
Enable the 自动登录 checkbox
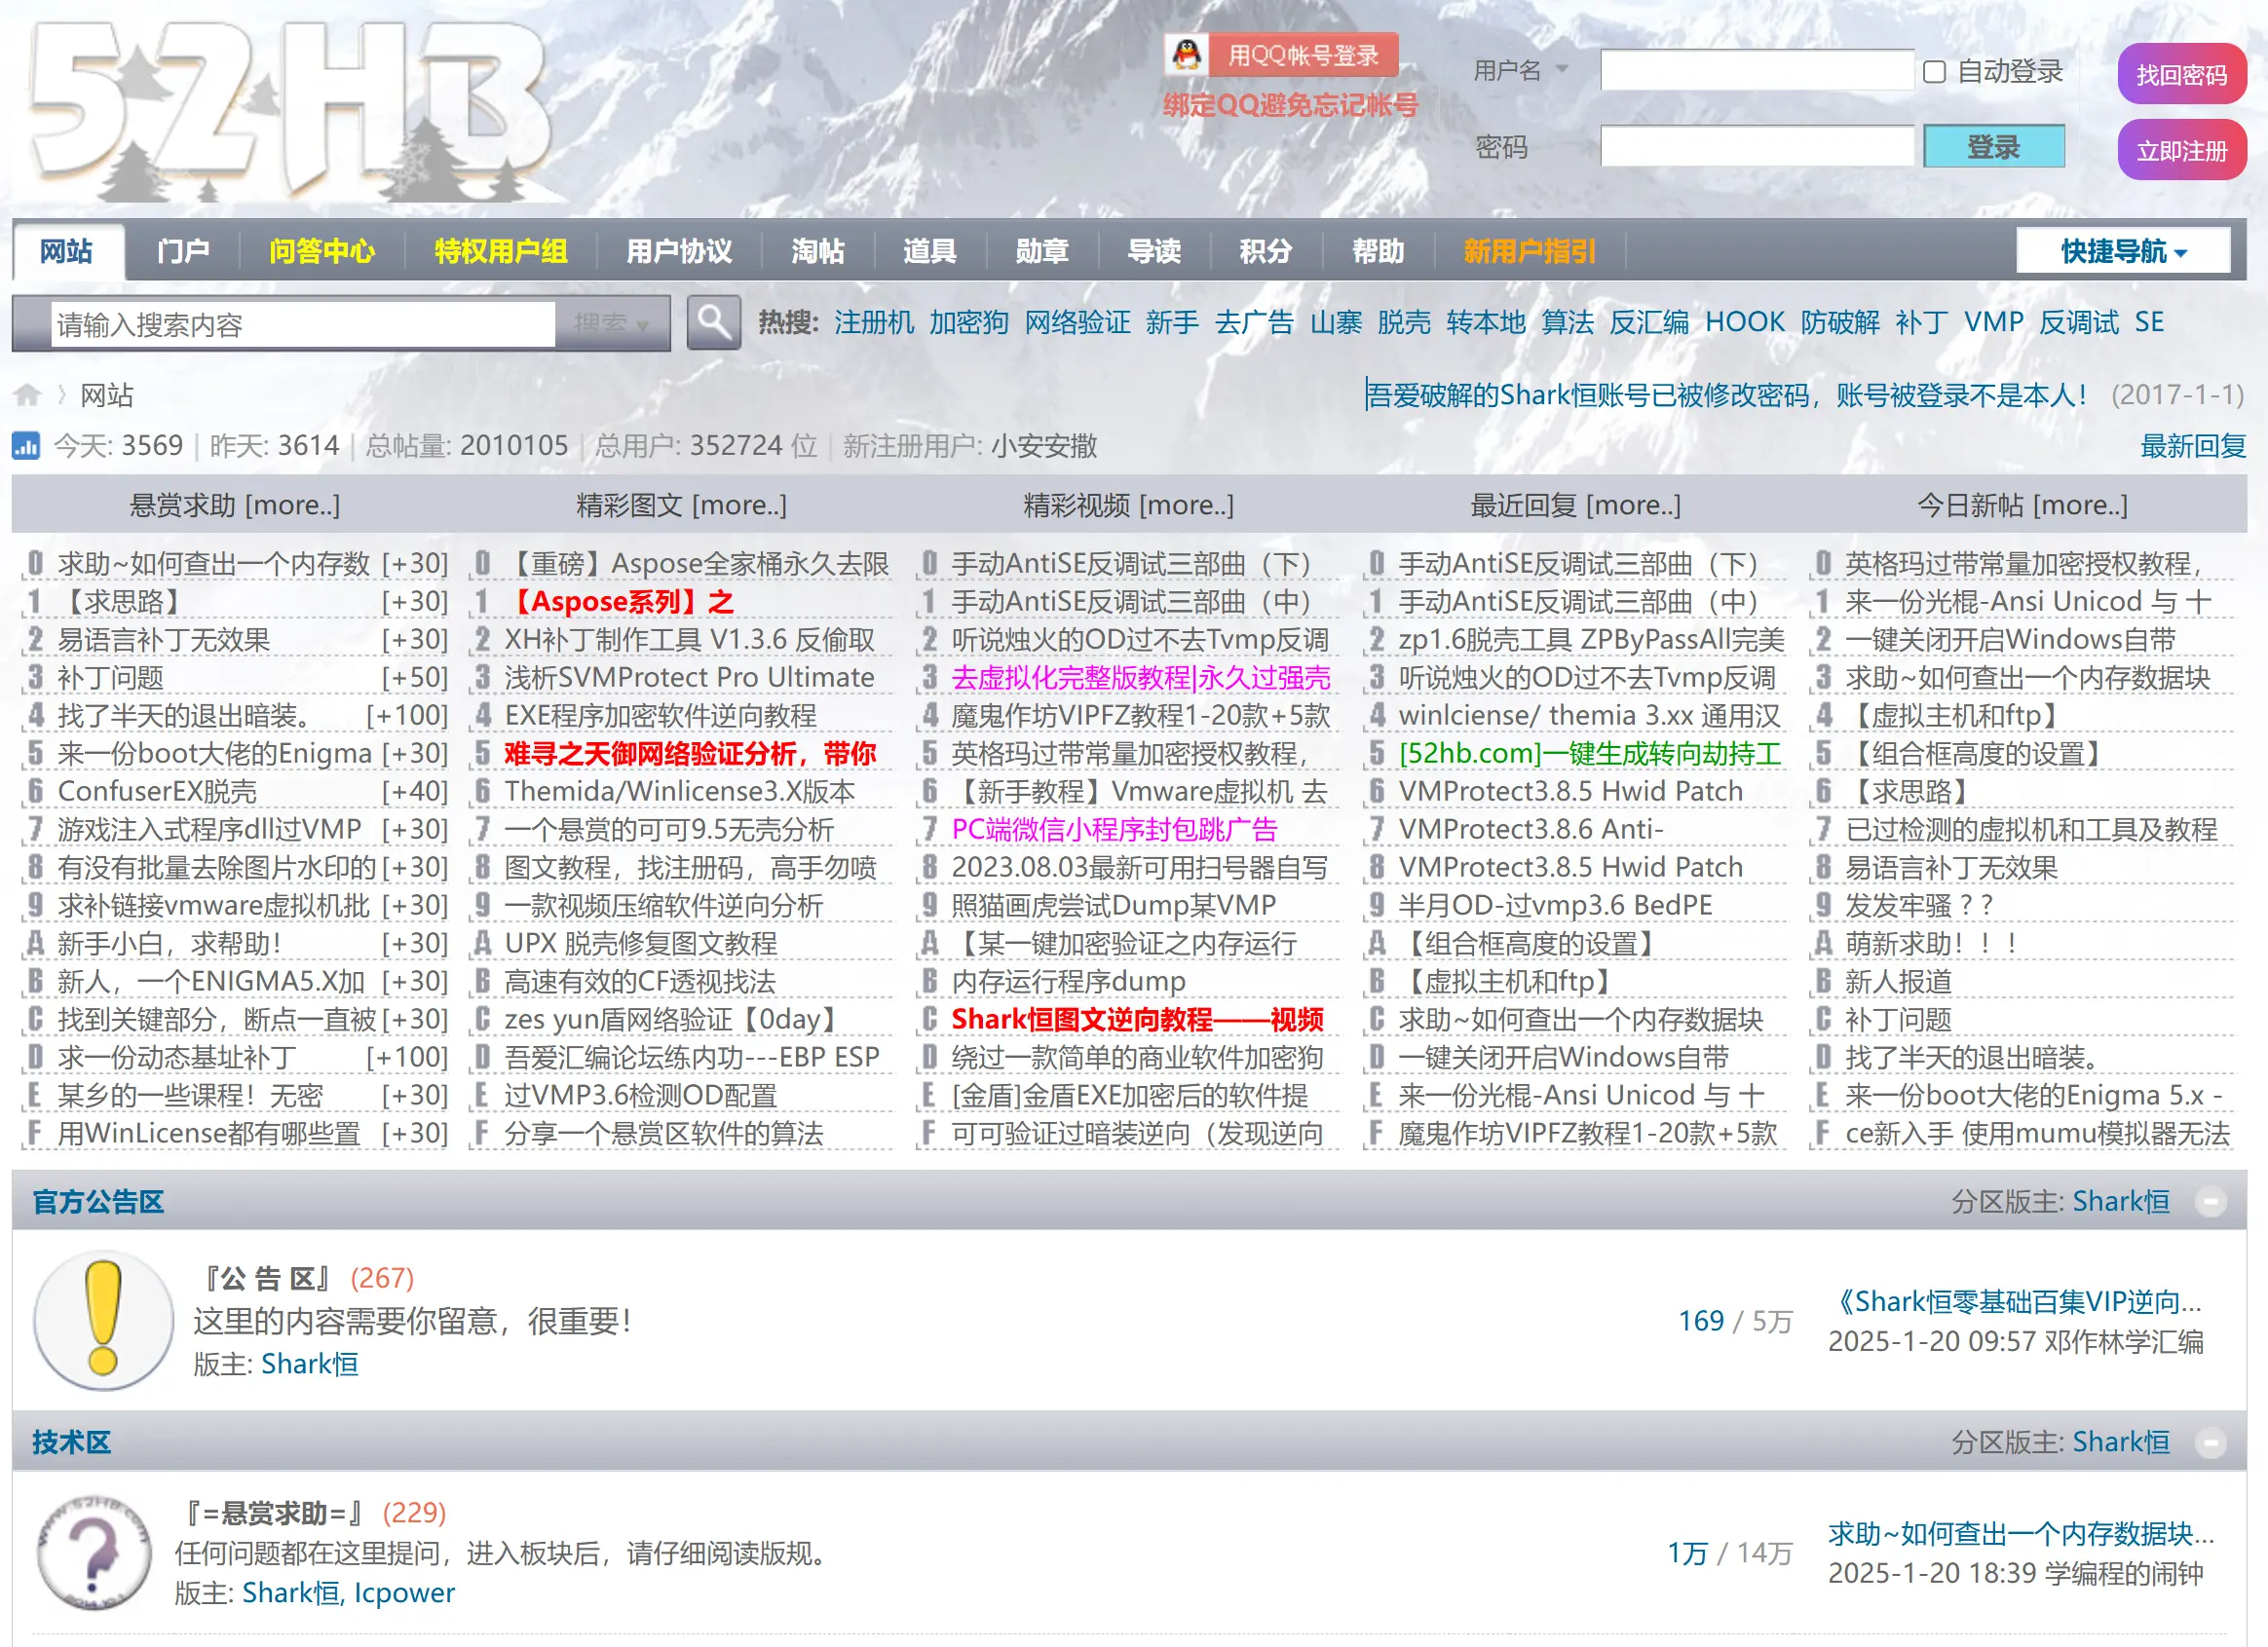tap(1934, 72)
